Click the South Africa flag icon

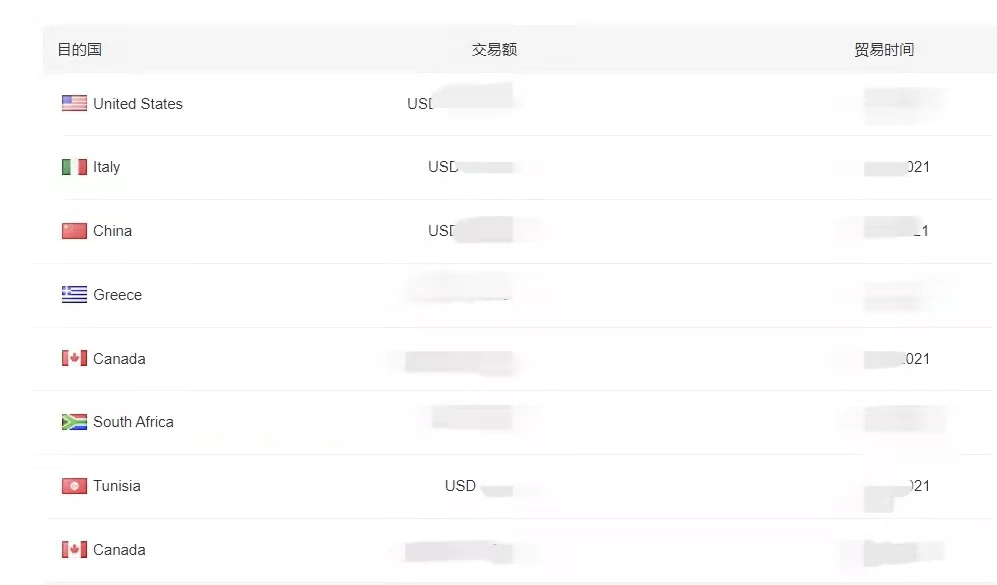click(x=74, y=422)
